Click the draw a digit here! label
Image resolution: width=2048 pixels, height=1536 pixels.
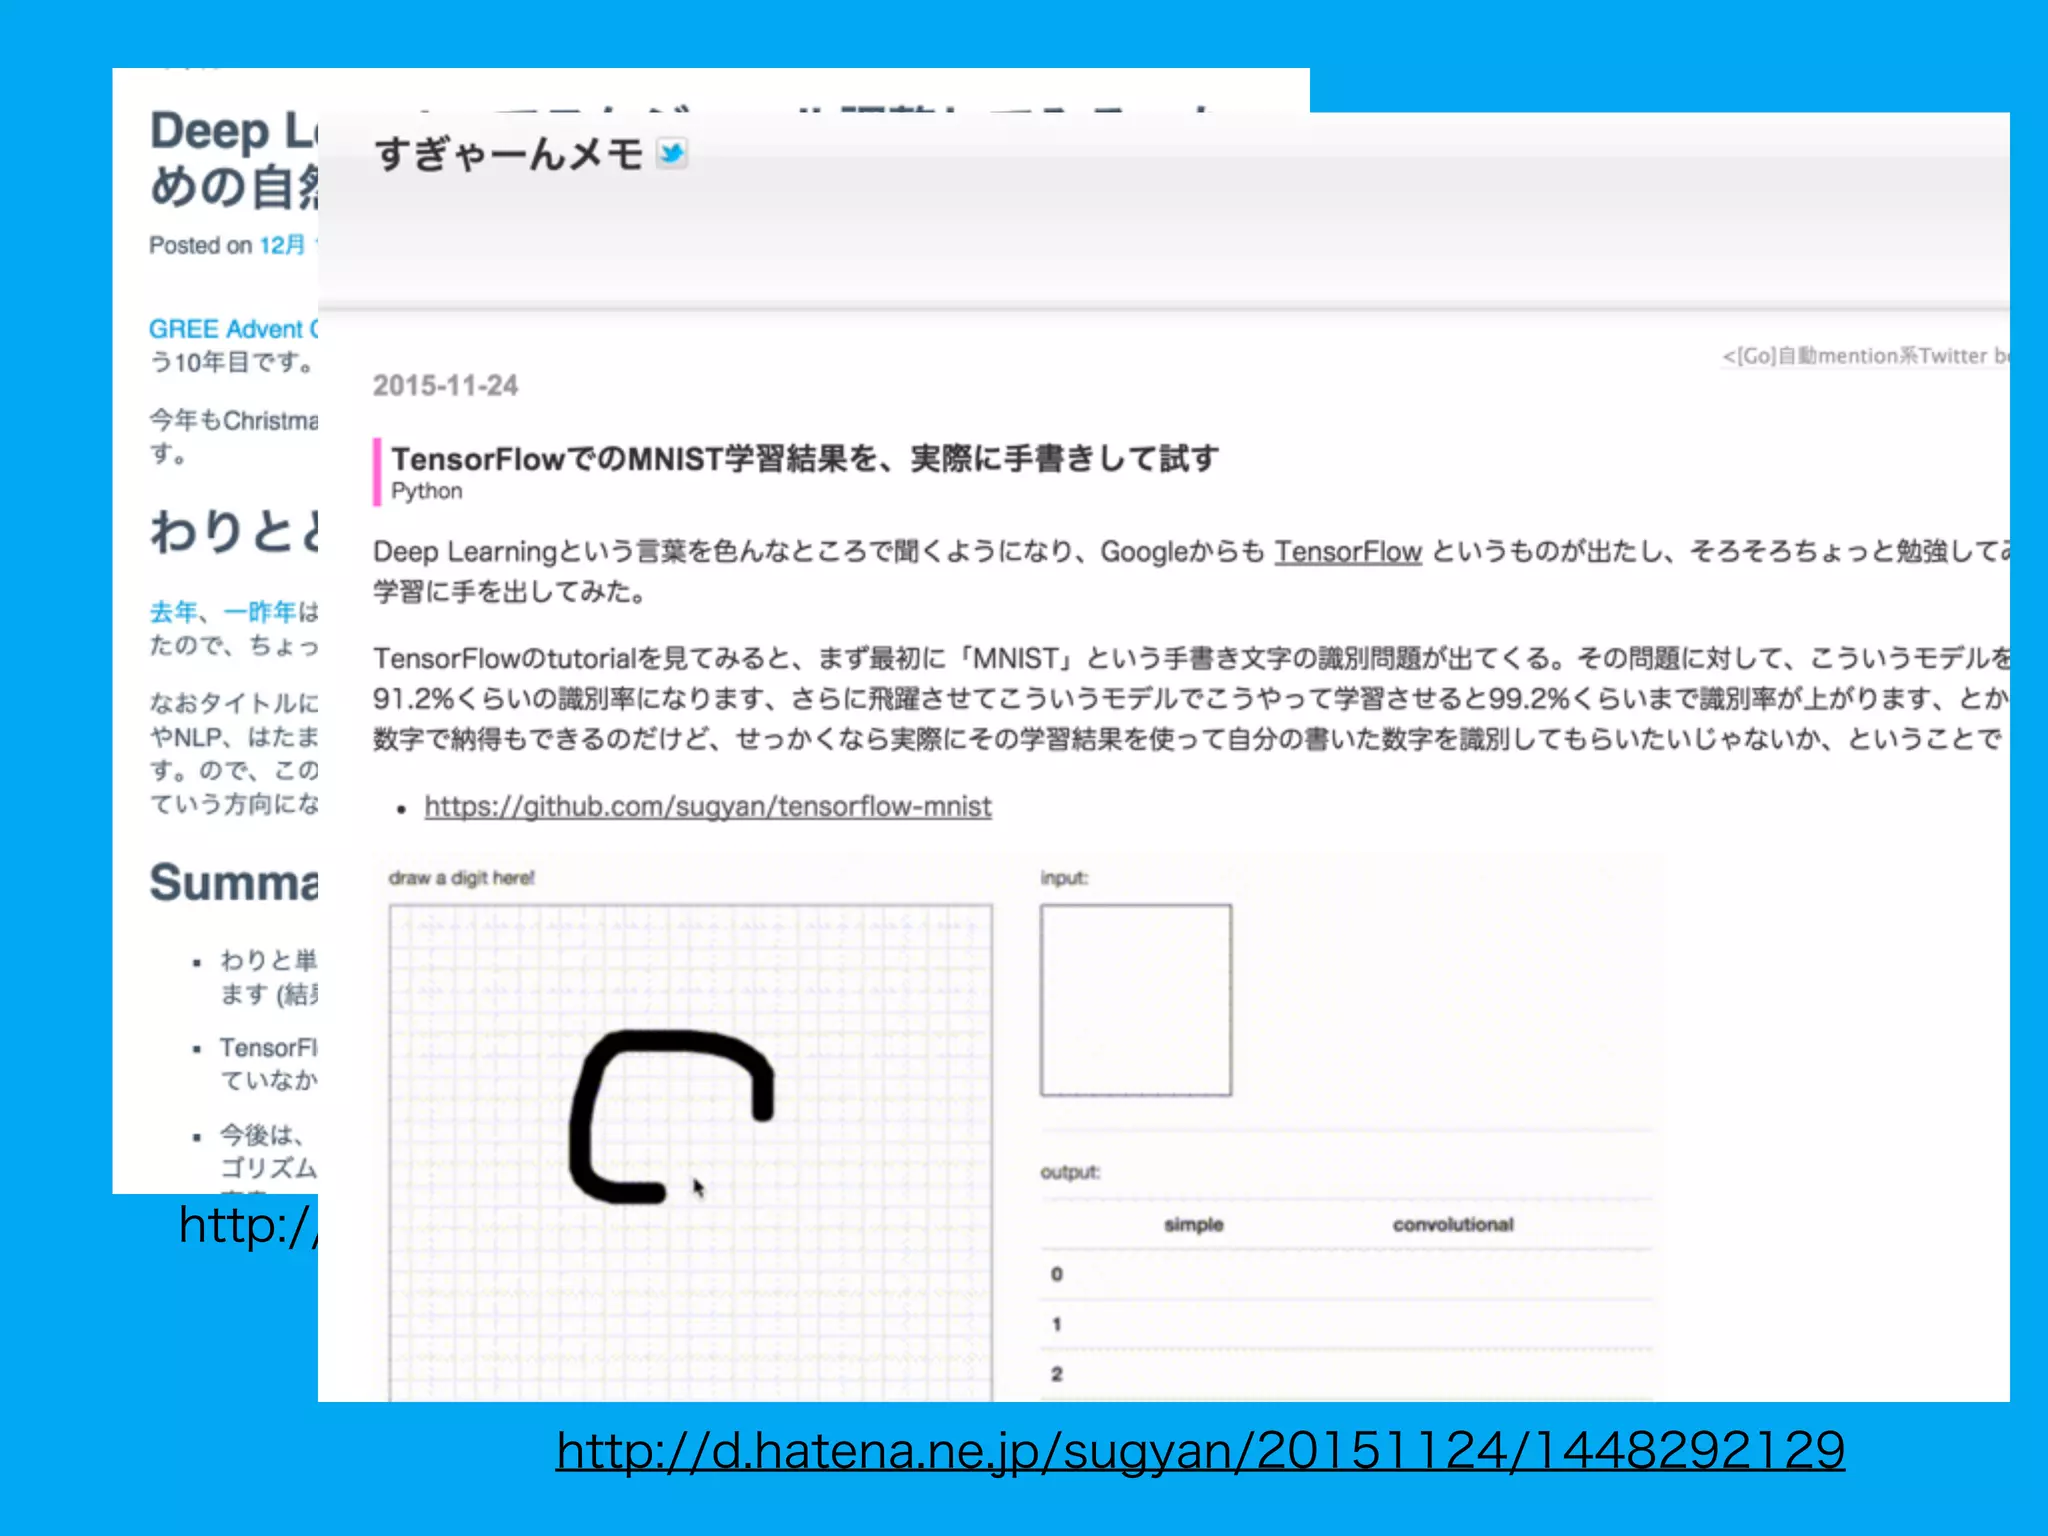coord(462,878)
